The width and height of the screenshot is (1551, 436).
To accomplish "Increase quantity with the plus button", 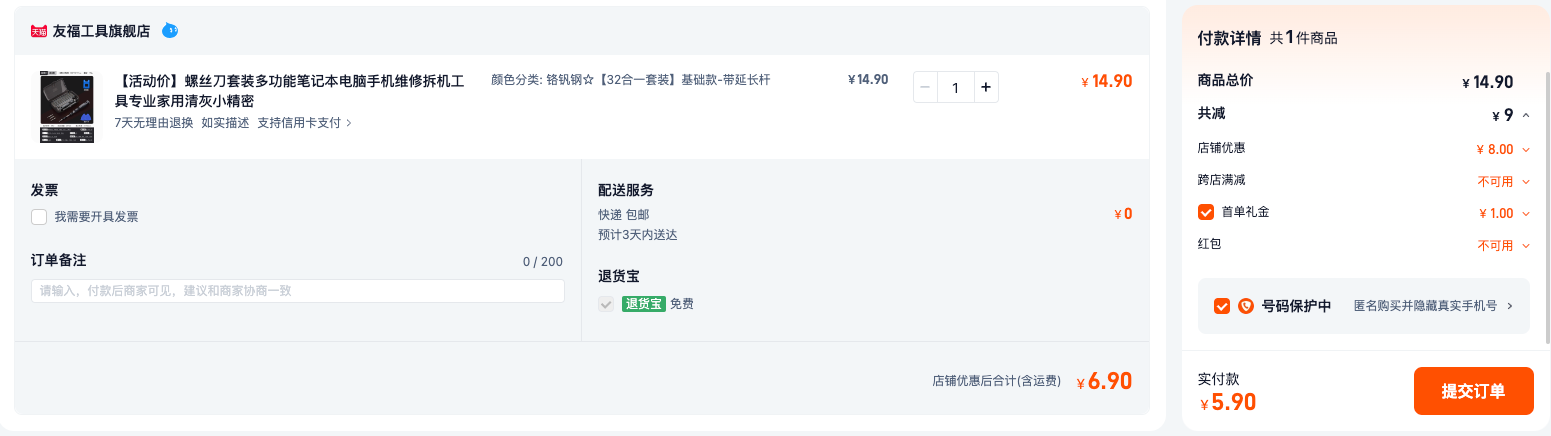I will point(985,88).
